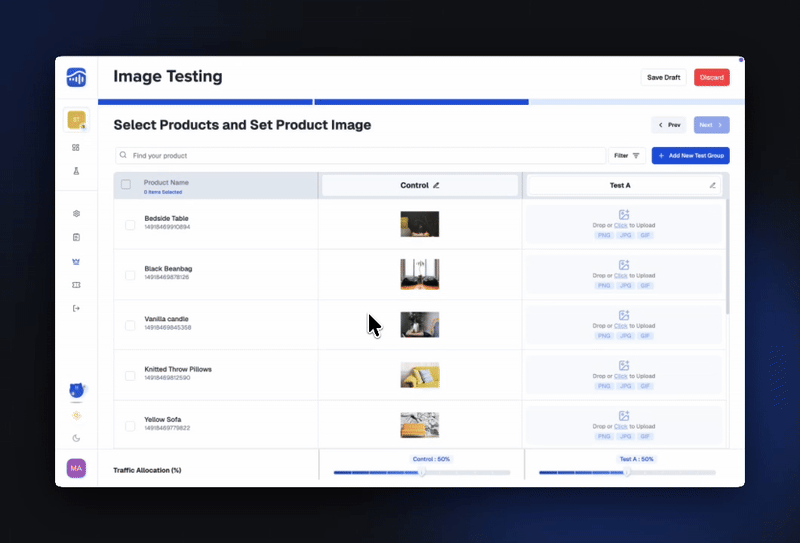The image size is (800, 543).
Task: Click the pencil icon for Test A
Action: [712, 185]
